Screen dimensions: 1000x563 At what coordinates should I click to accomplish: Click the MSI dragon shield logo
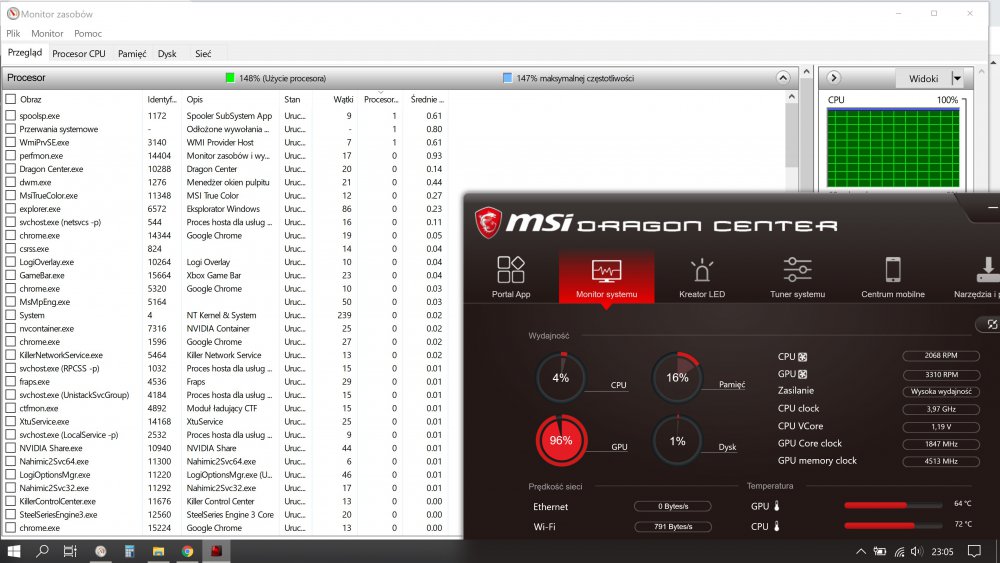click(487, 222)
